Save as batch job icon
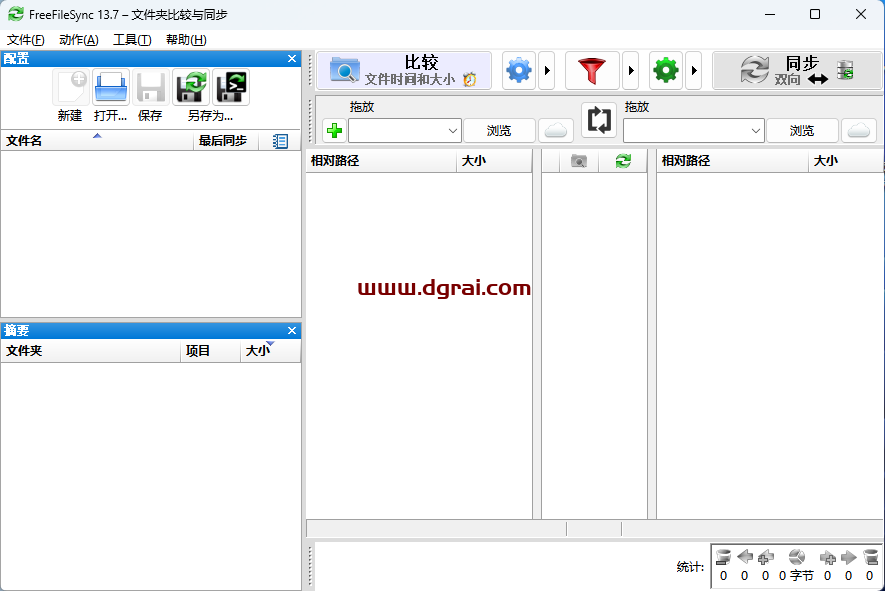The height and width of the screenshot is (591, 885). [231, 87]
